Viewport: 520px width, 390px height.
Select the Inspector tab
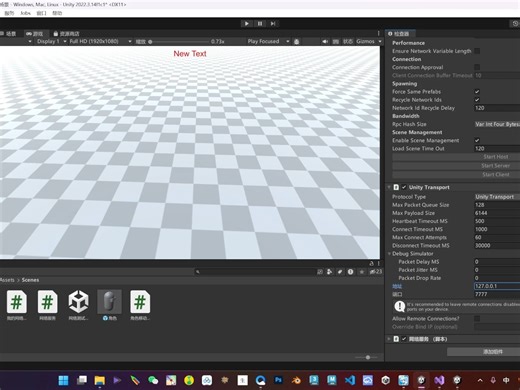(399, 34)
